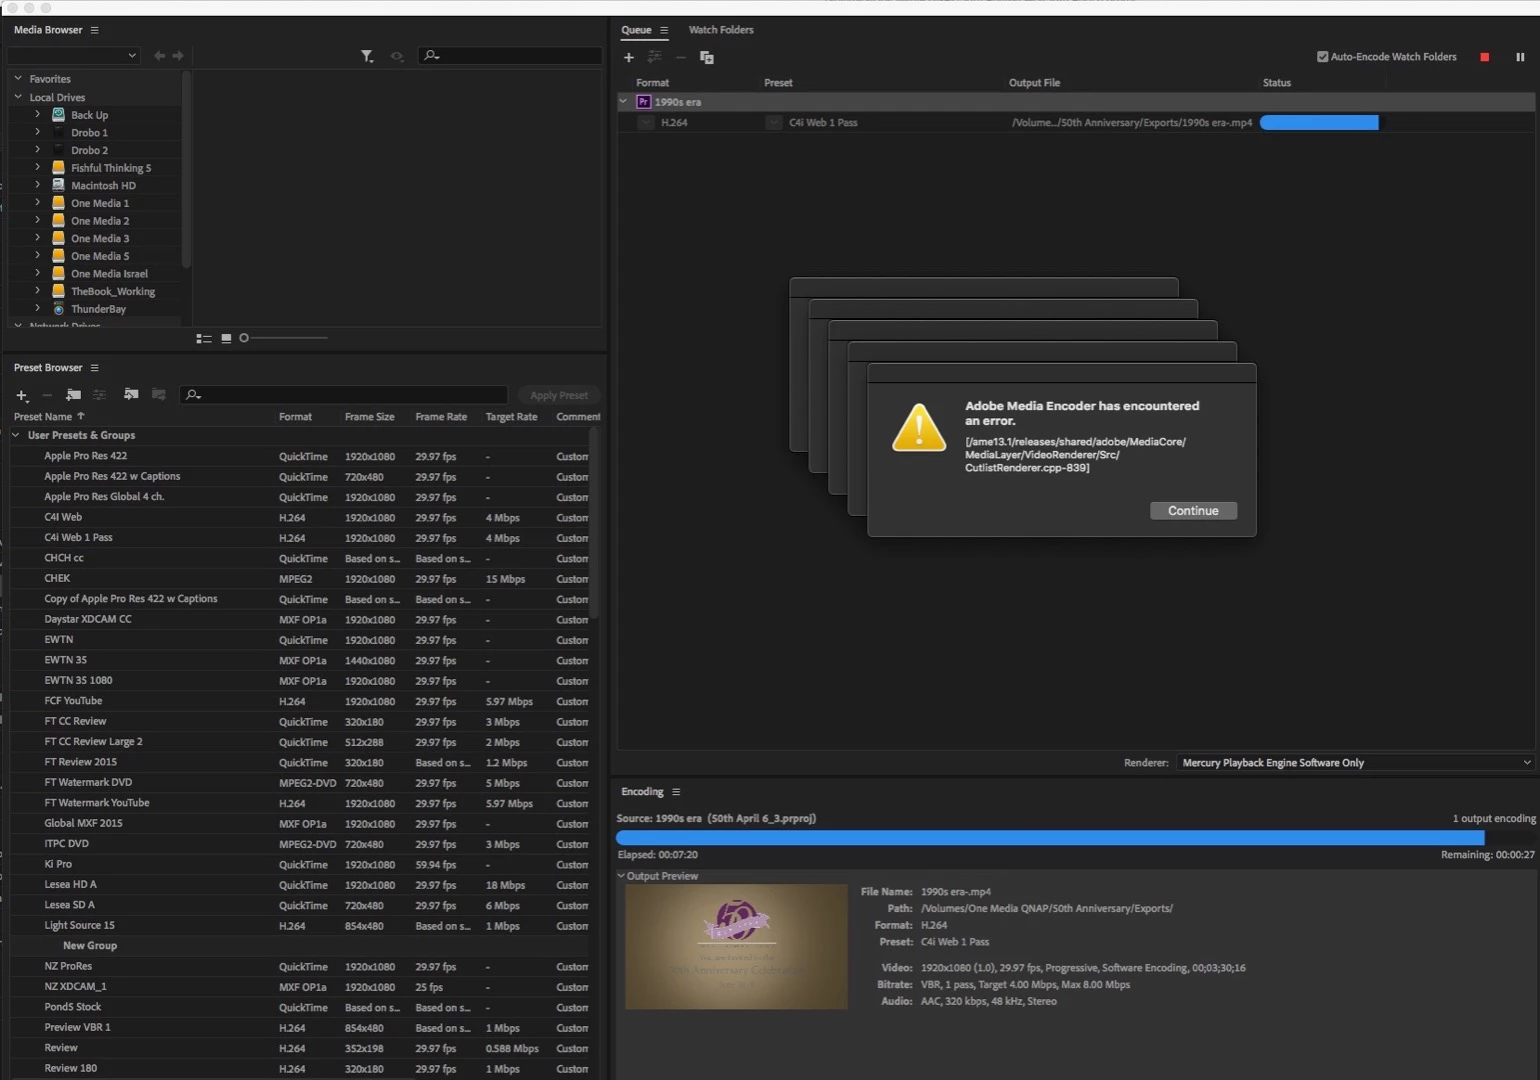Image resolution: width=1540 pixels, height=1080 pixels.
Task: Click the Preset Browser search field
Action: pyautogui.click(x=344, y=395)
